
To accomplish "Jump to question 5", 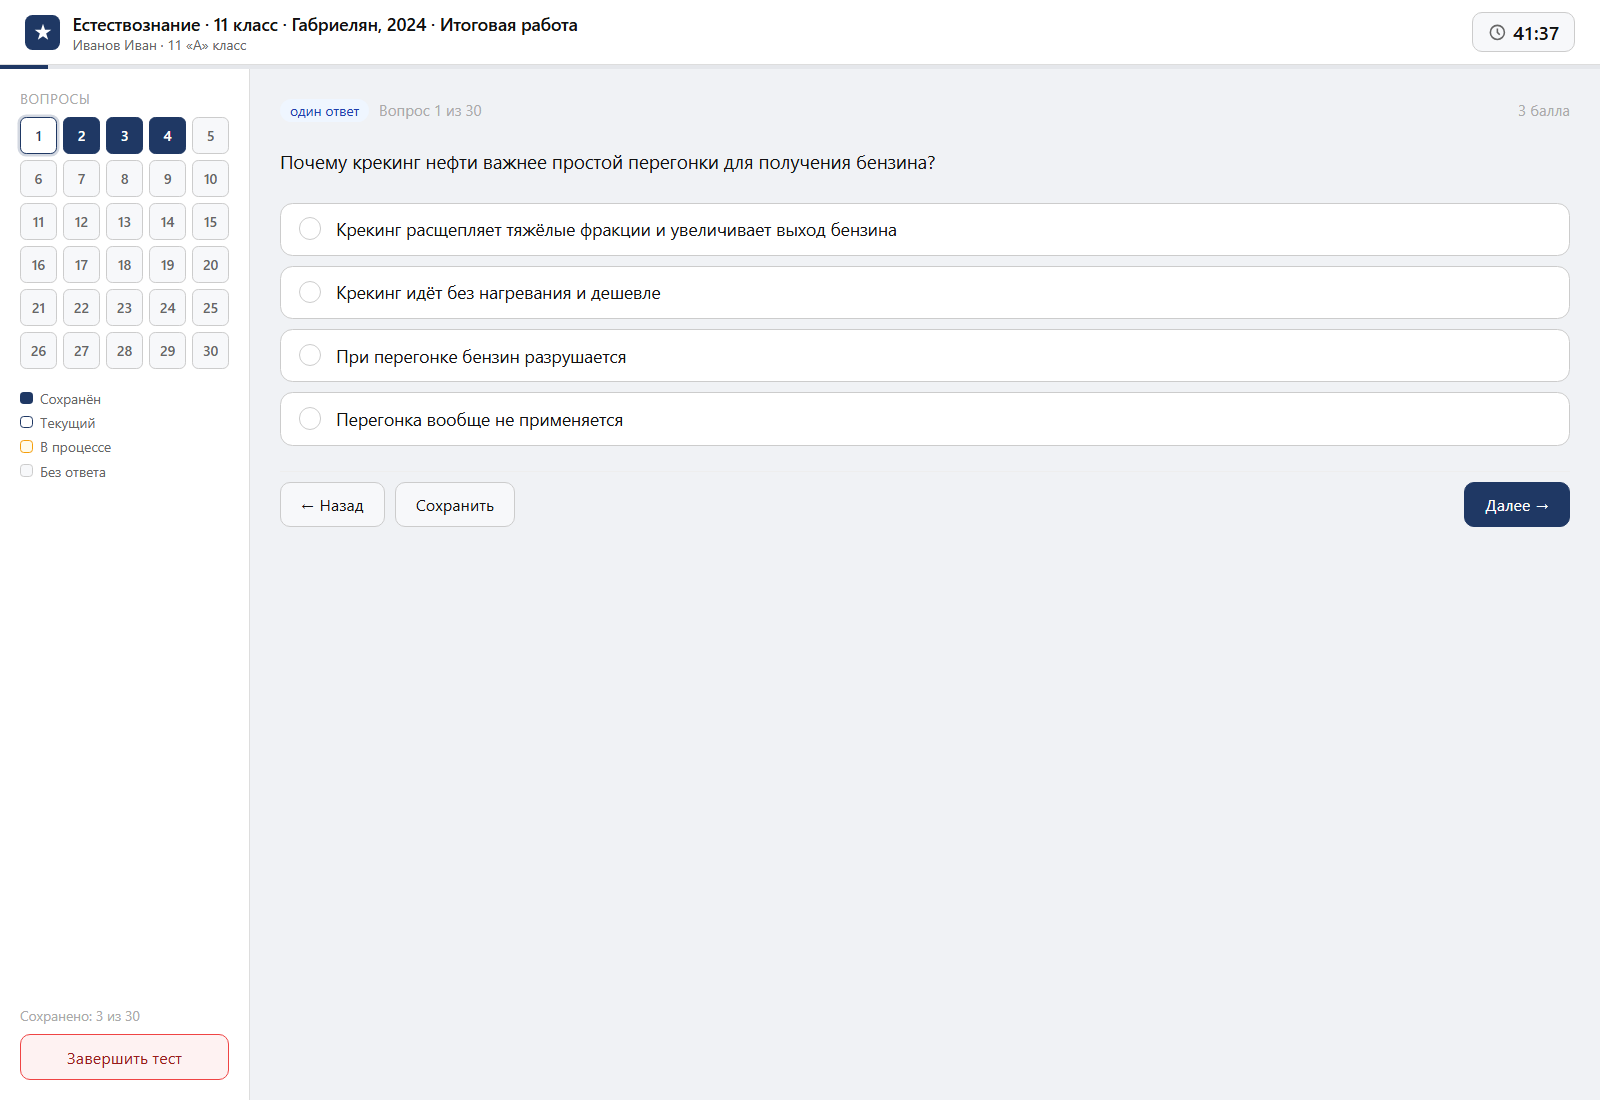I will point(210,136).
